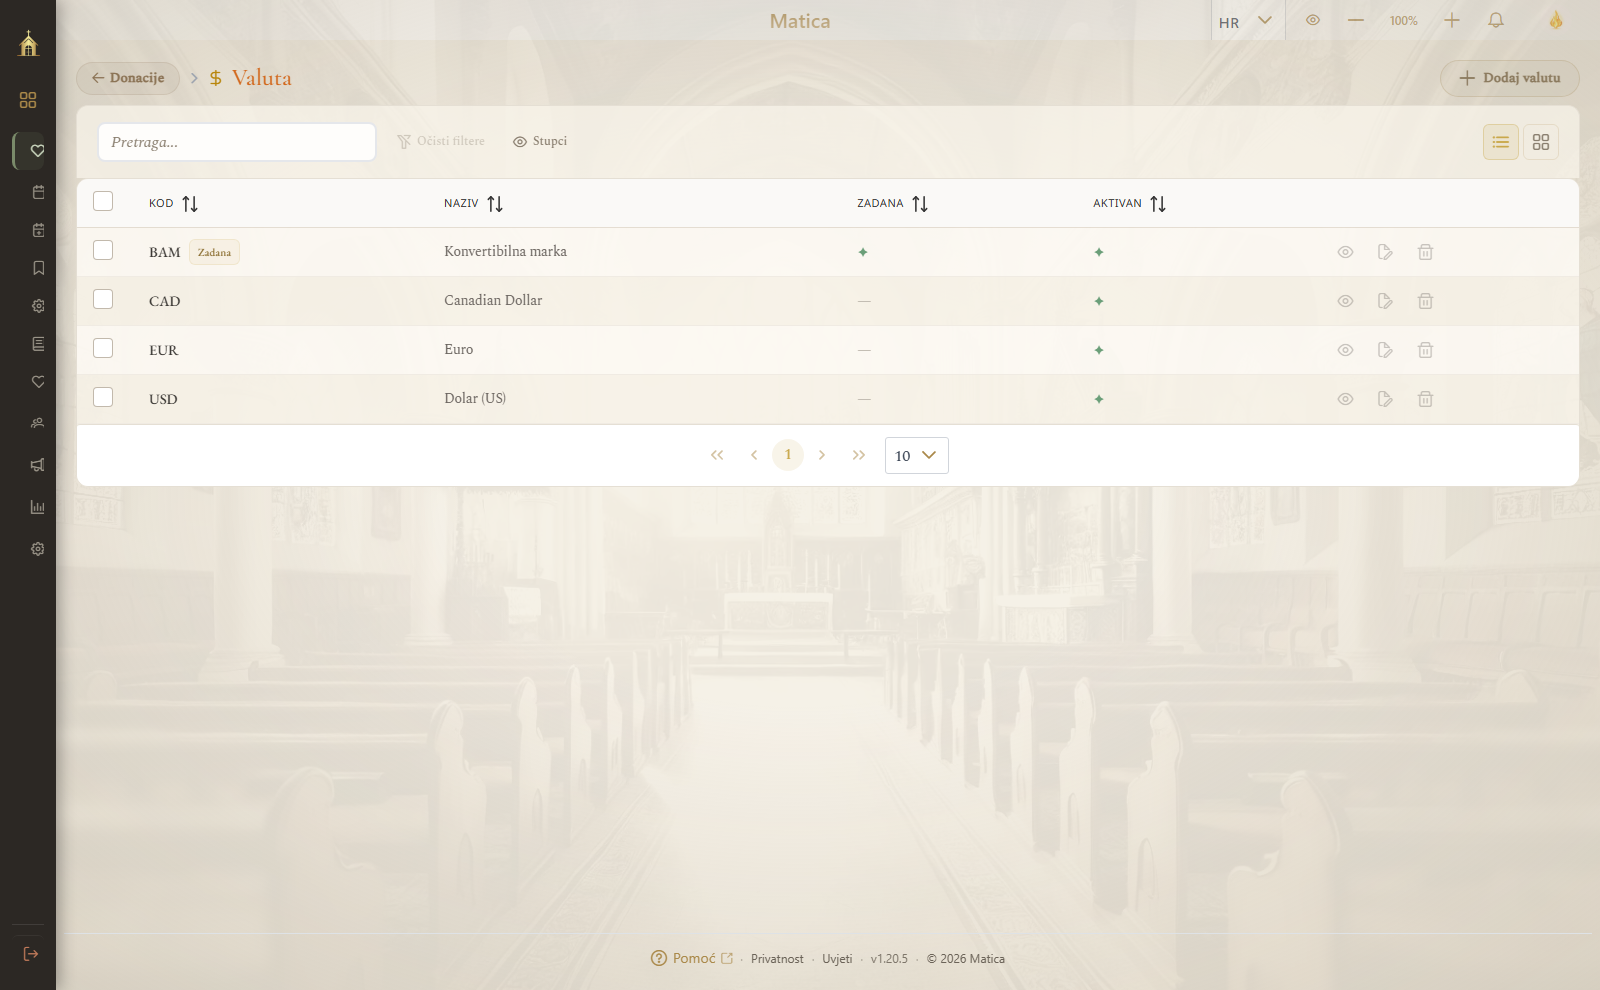This screenshot has height=990, width=1600.
Task: View details of BAM currency
Action: [1345, 252]
